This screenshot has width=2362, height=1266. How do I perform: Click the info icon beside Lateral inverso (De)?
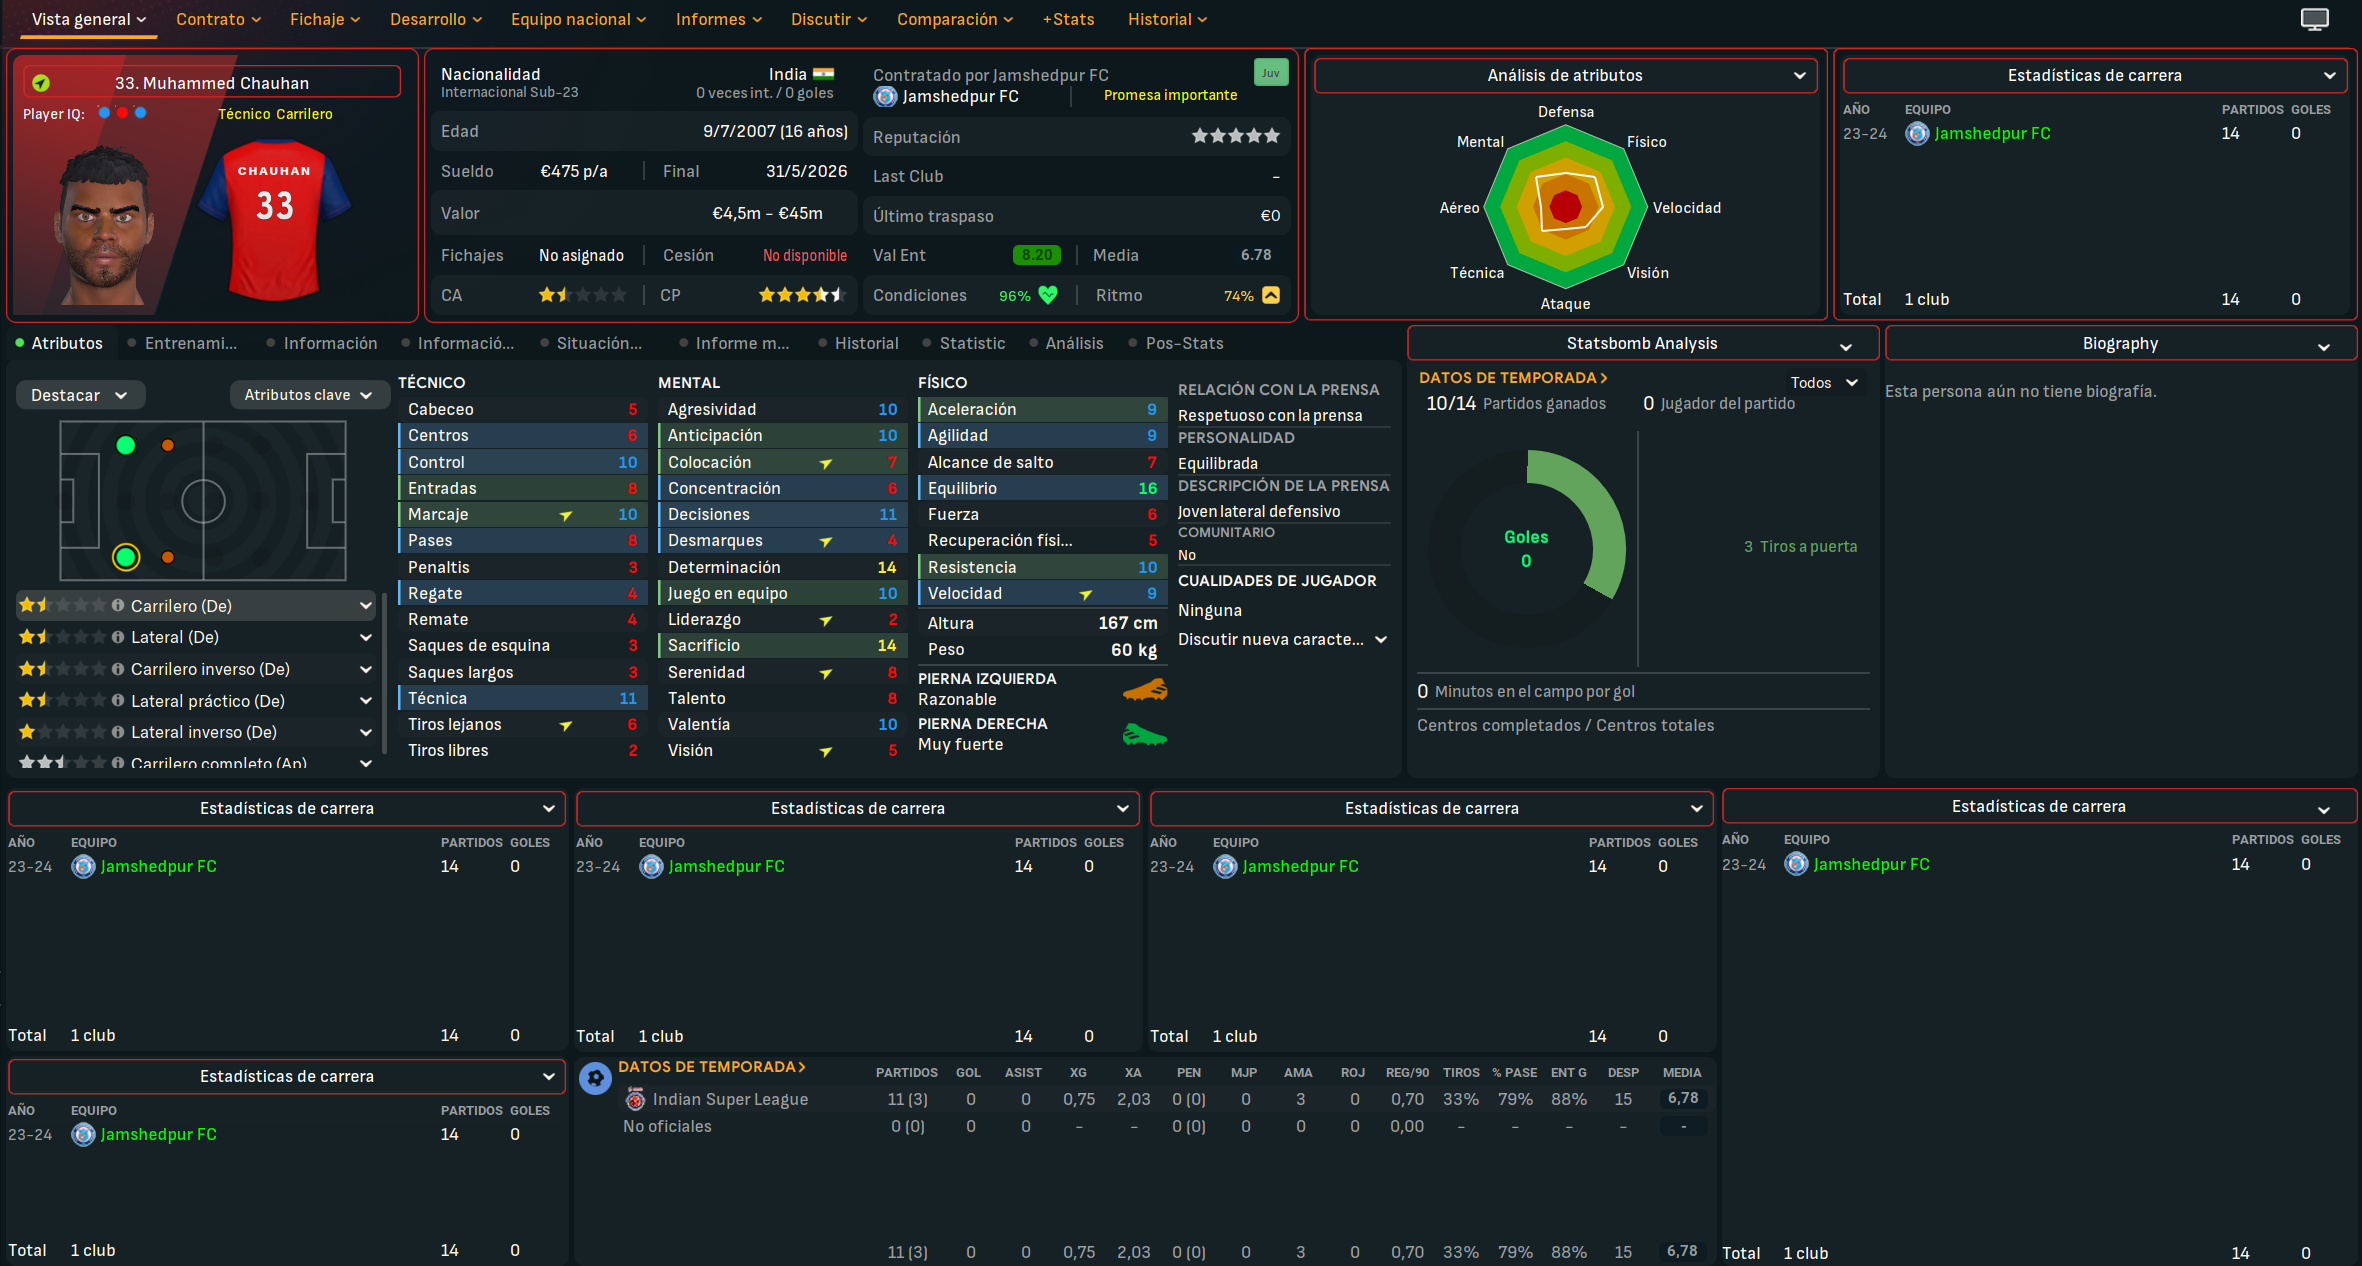(118, 732)
